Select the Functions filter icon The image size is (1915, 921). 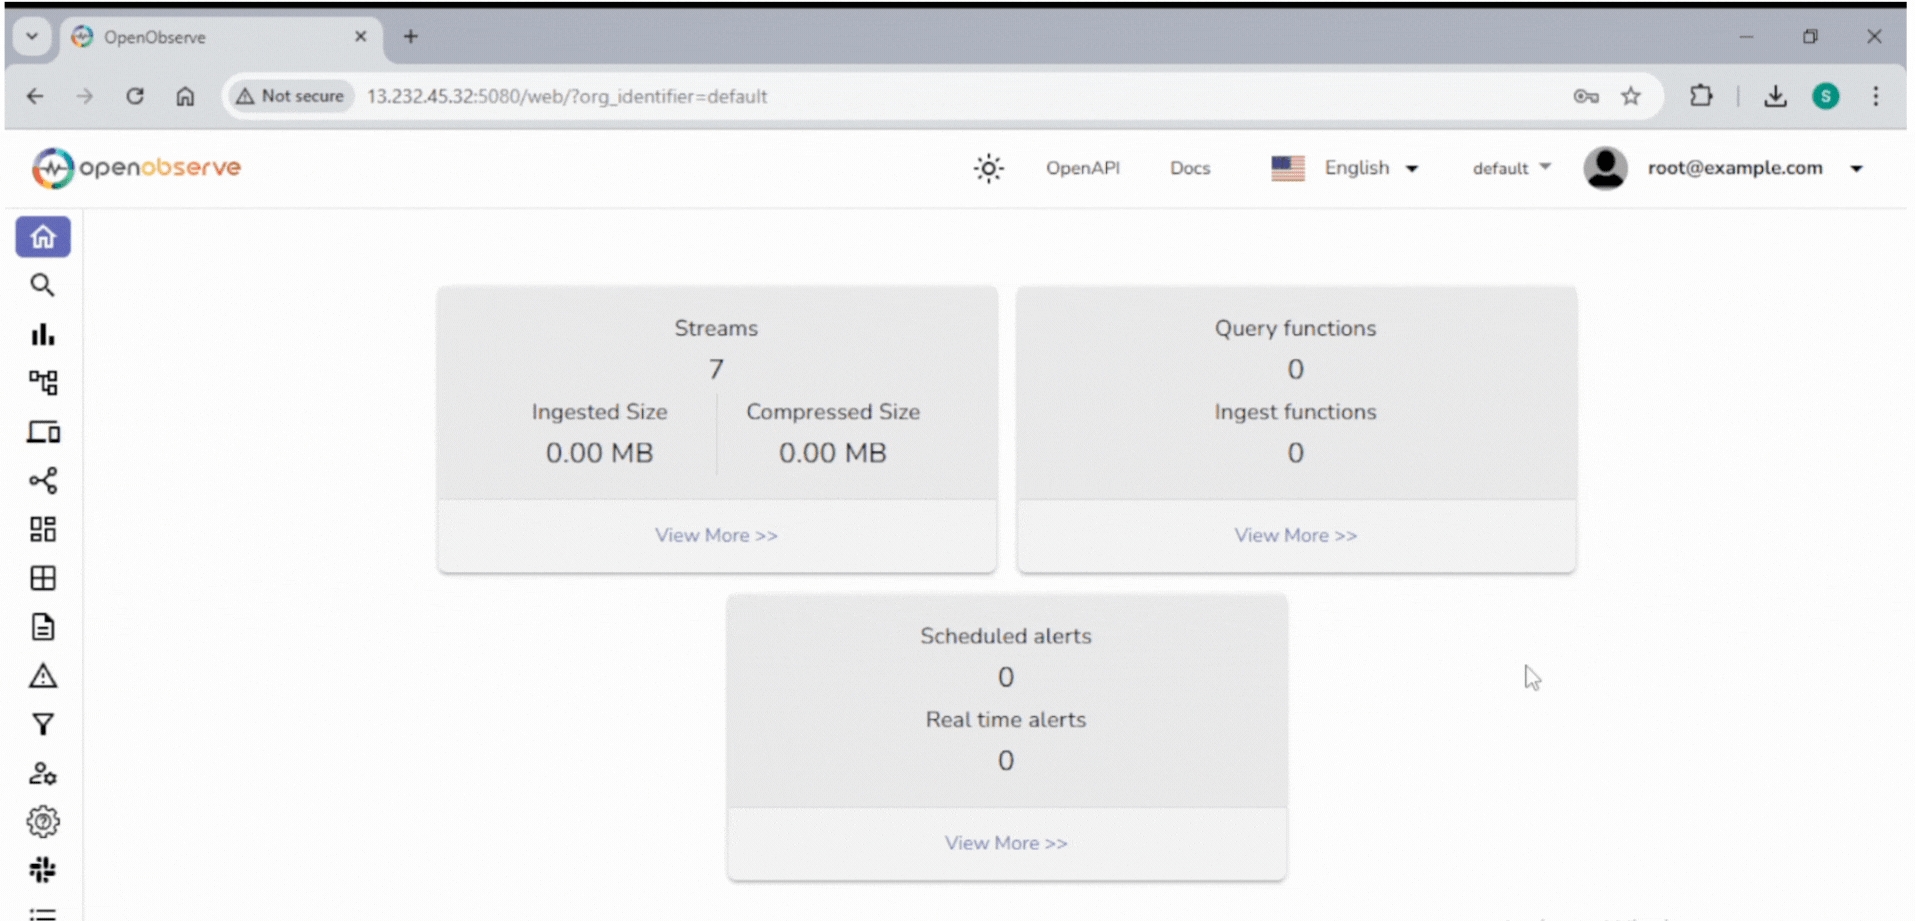pyautogui.click(x=43, y=724)
